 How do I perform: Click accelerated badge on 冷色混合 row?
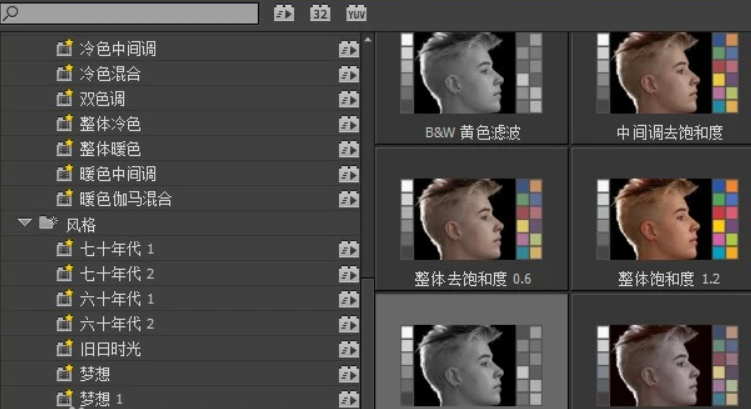[349, 74]
